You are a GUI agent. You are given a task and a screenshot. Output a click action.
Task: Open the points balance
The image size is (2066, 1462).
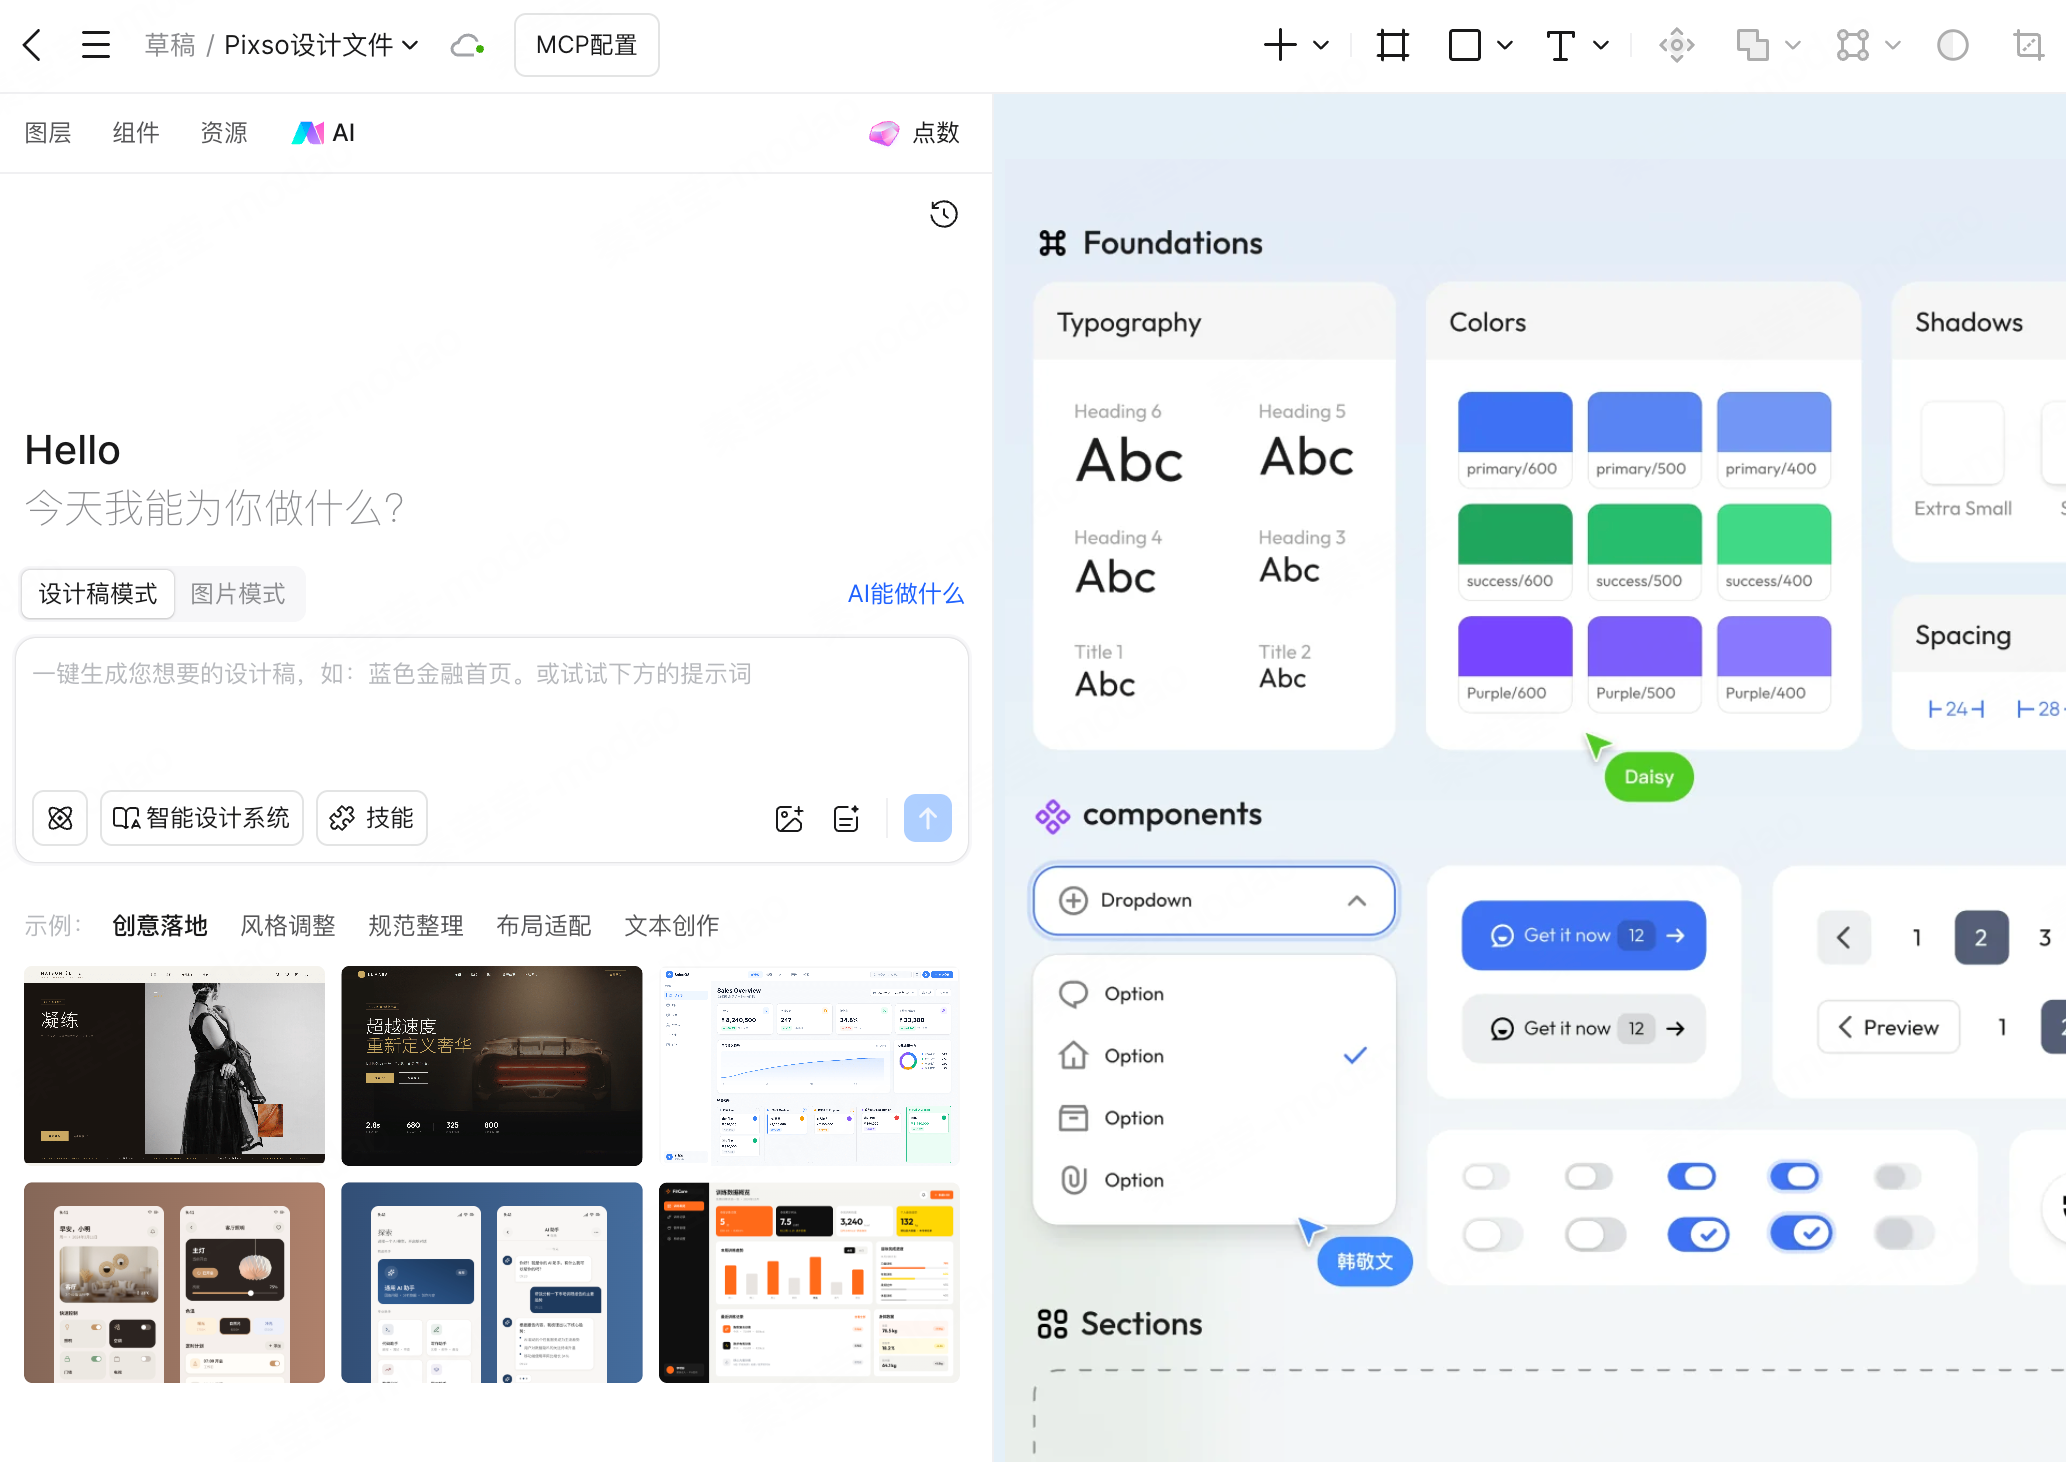(914, 133)
